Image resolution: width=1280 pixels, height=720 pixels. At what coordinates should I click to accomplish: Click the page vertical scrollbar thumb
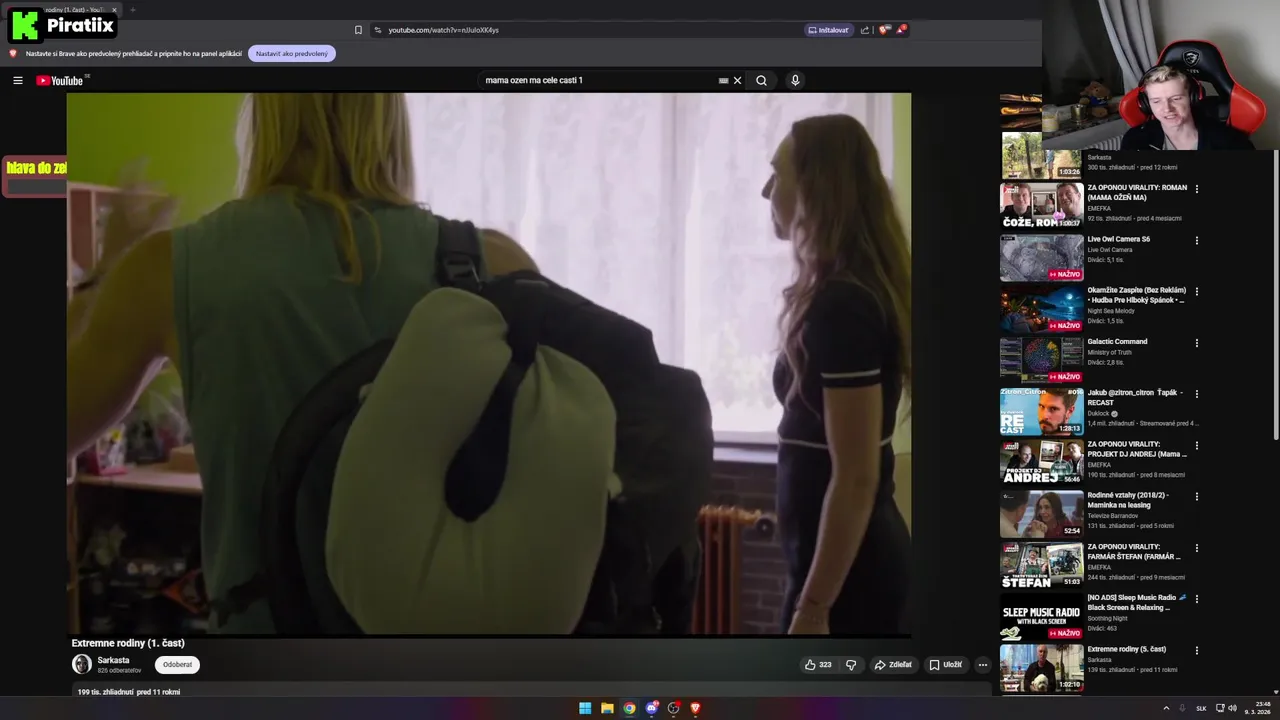[1276, 295]
